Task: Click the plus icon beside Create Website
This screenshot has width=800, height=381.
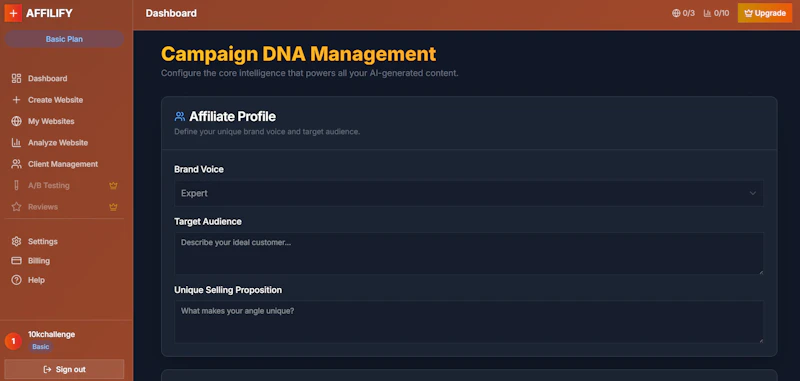Action: pyautogui.click(x=16, y=100)
